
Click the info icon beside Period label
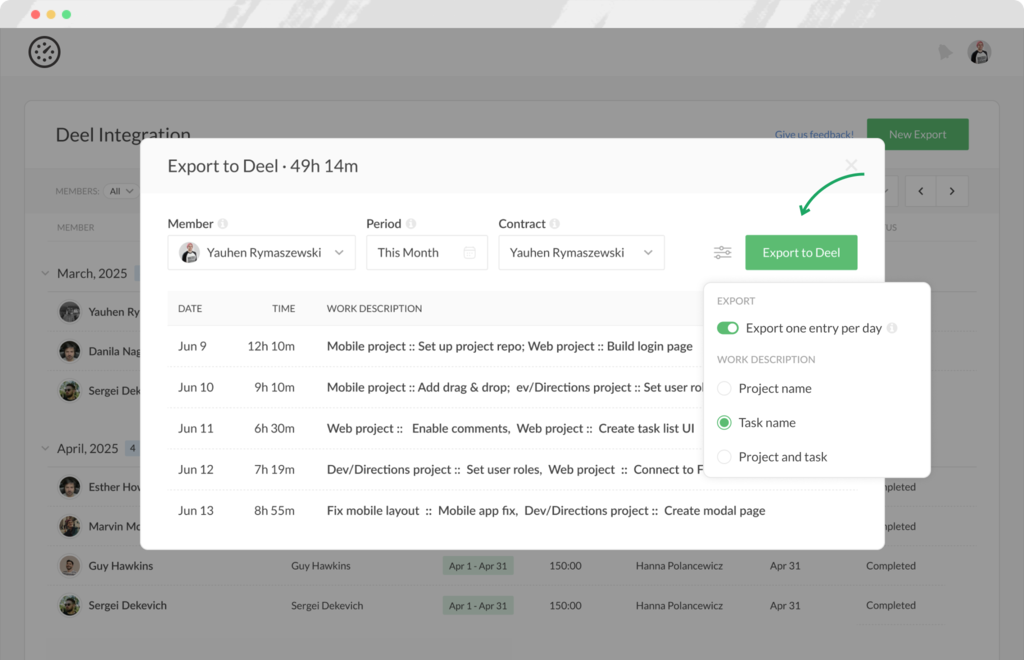click(411, 224)
